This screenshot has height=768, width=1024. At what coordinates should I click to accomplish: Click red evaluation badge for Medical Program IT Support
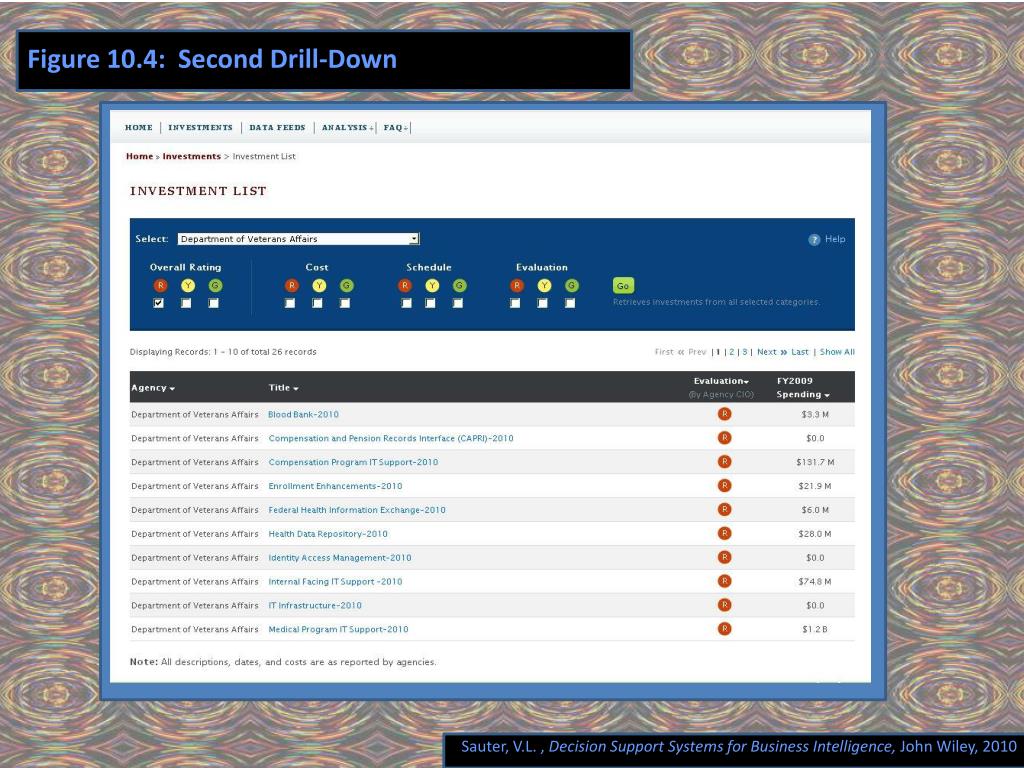click(x=724, y=629)
